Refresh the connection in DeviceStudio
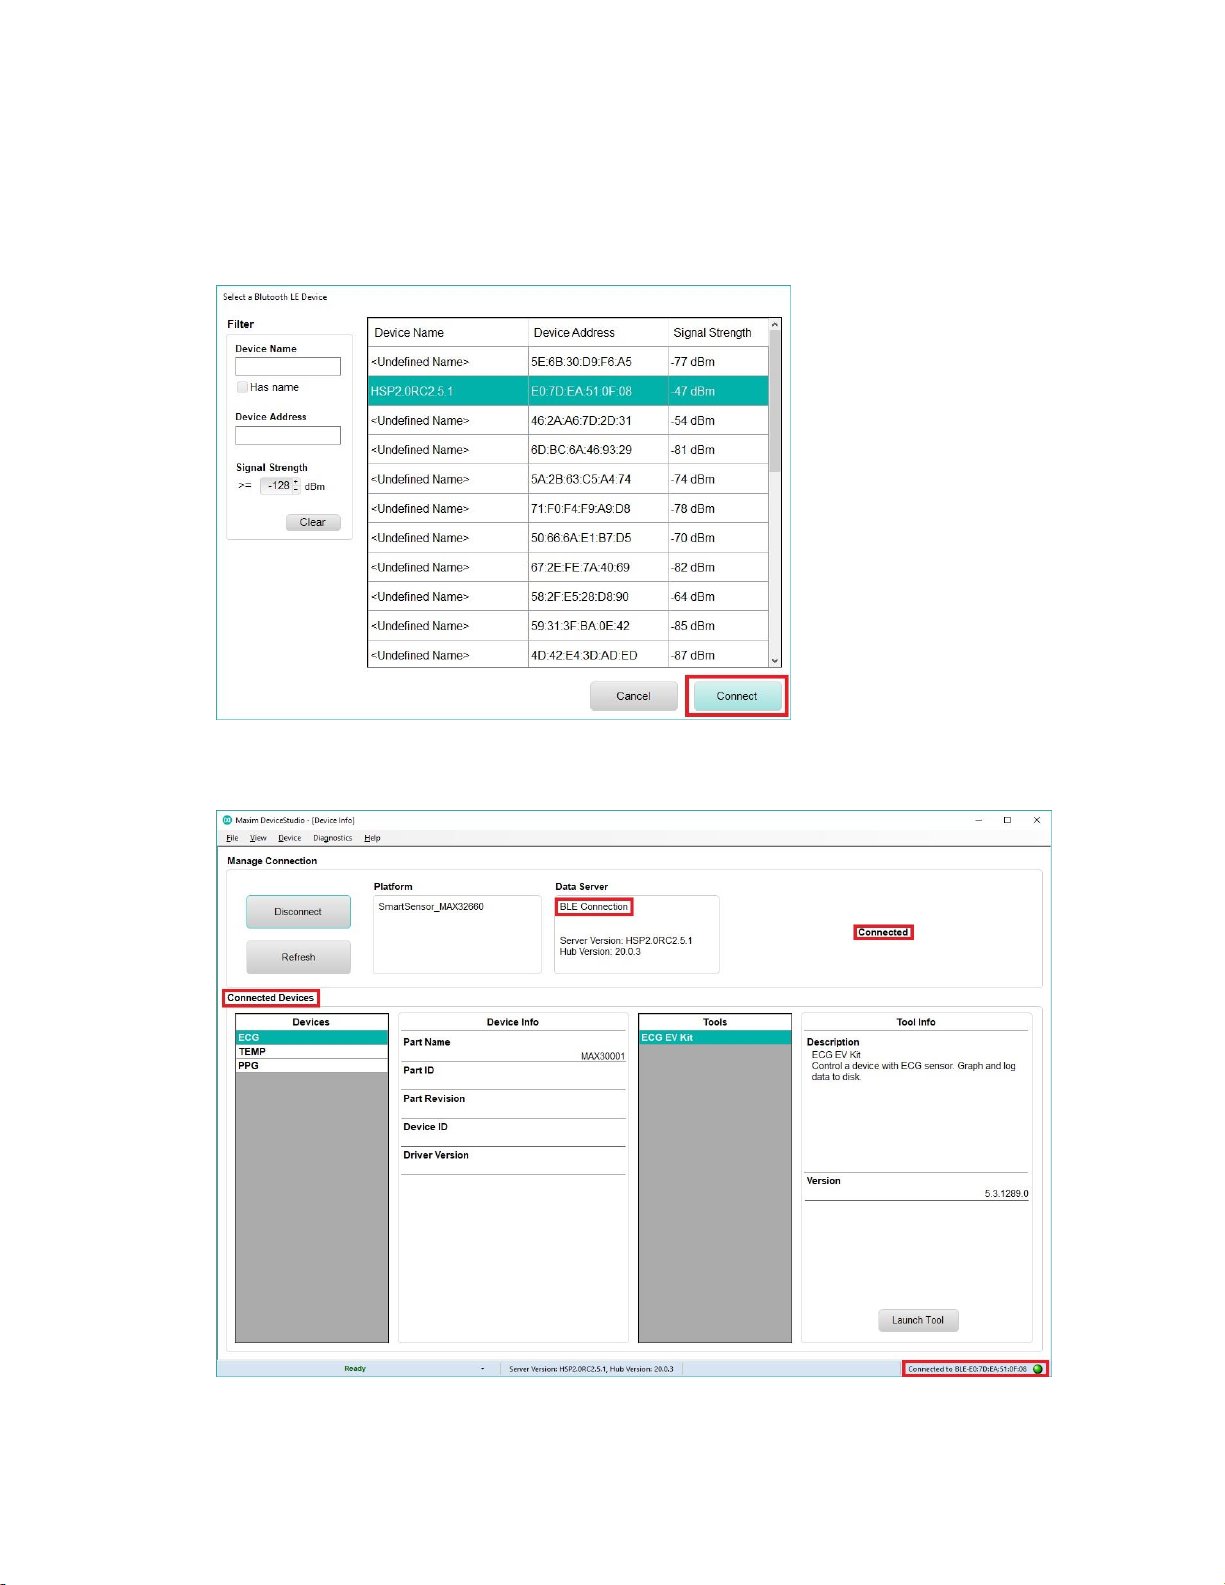 pyautogui.click(x=298, y=957)
